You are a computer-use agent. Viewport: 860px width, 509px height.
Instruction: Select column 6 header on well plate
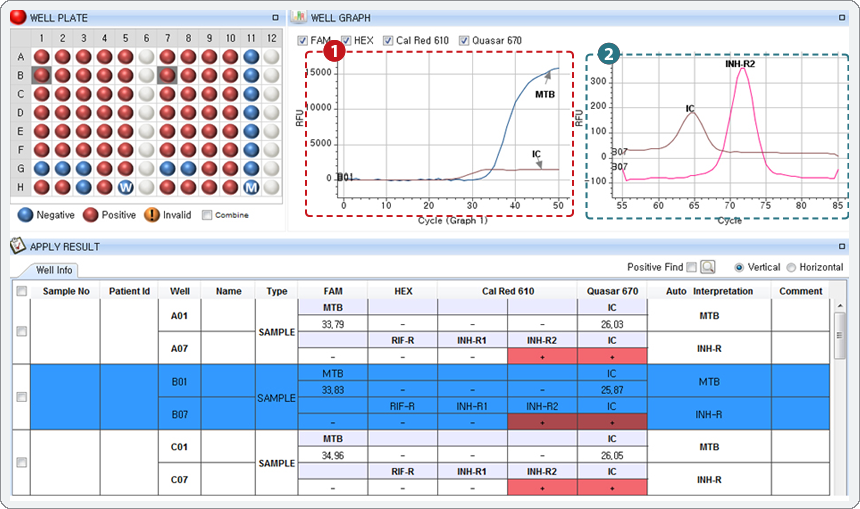tap(146, 38)
